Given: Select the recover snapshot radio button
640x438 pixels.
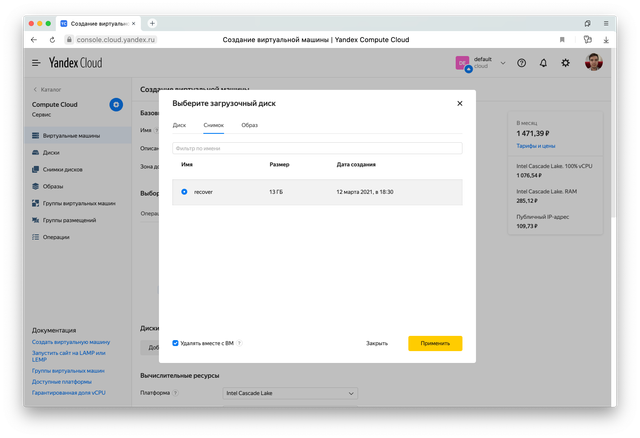Looking at the screenshot, I should (x=184, y=191).
